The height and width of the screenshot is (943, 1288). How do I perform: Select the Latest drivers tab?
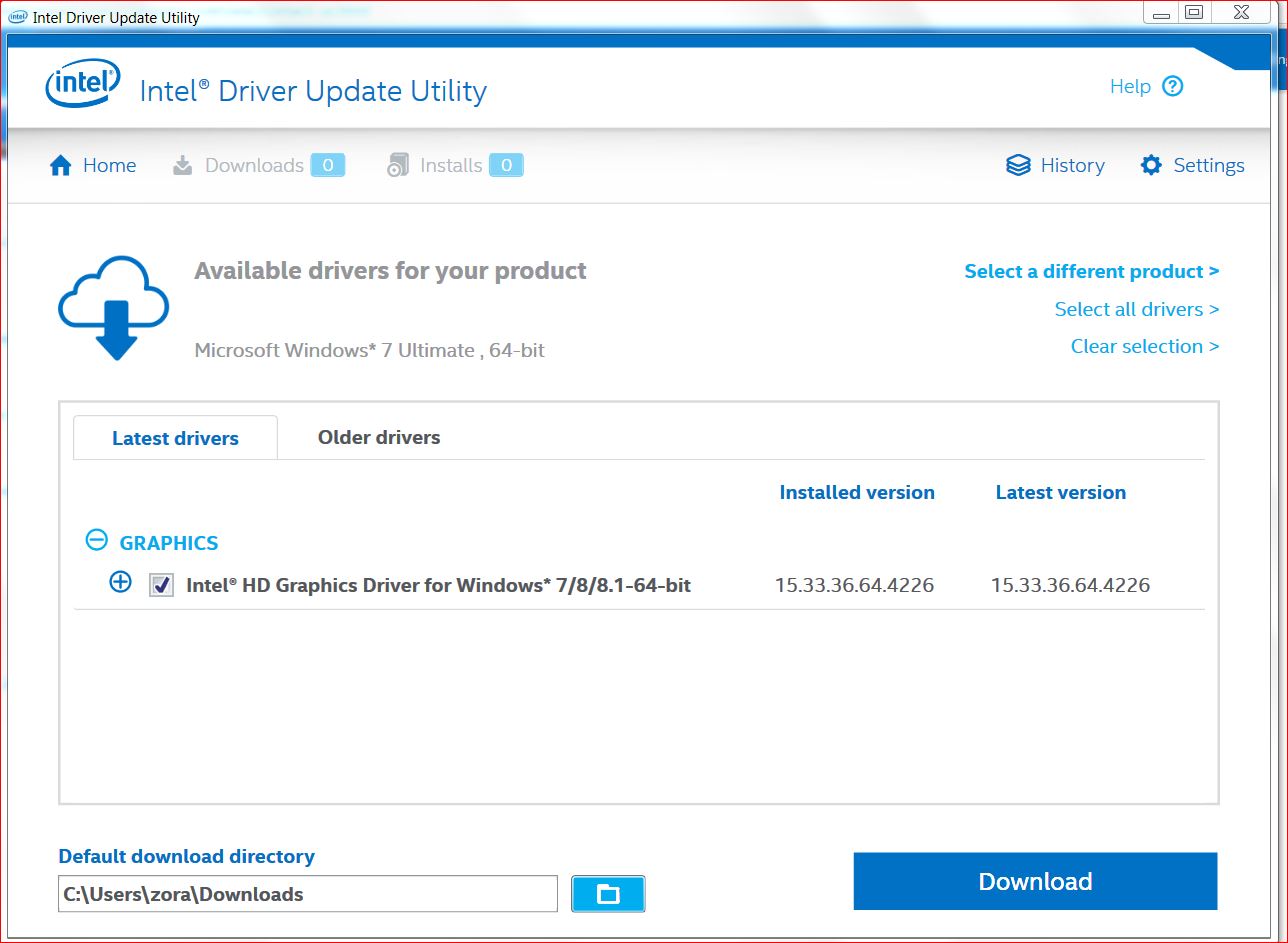click(x=175, y=438)
